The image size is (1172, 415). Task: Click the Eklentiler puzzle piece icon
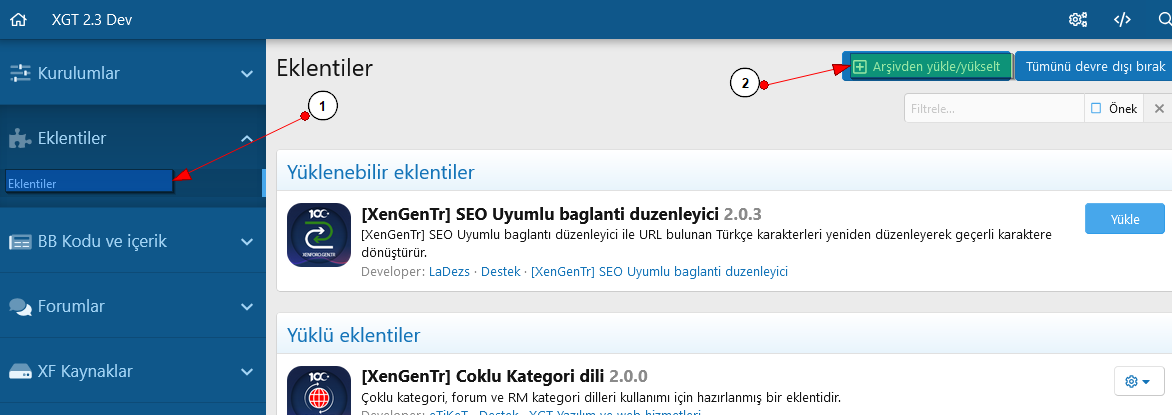(x=19, y=138)
